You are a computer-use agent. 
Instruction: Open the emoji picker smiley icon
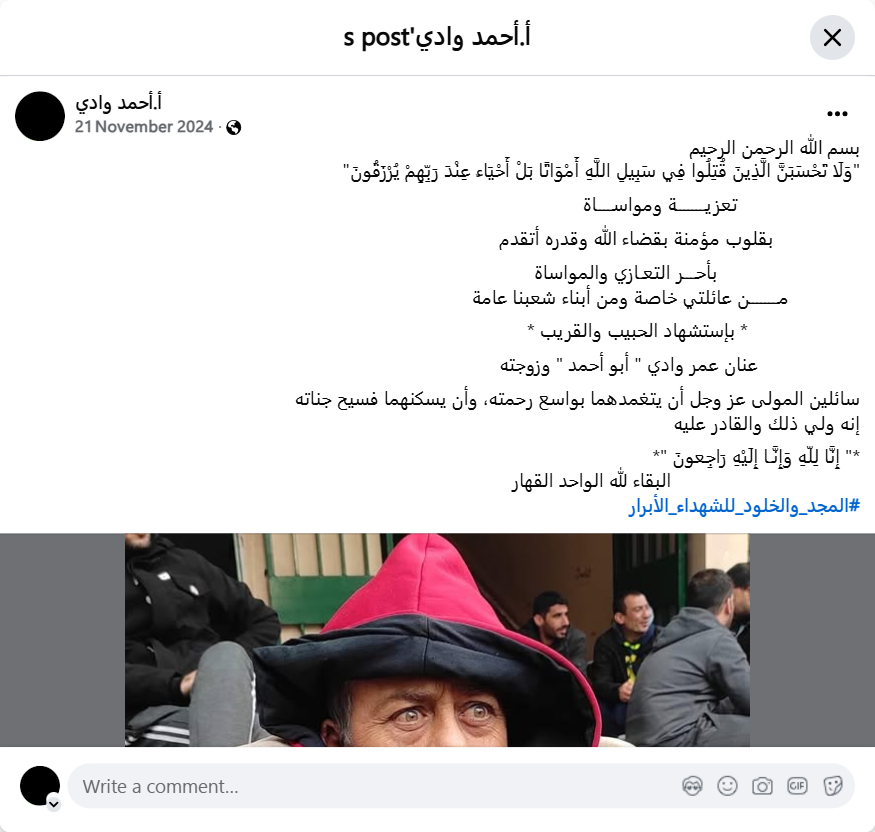pyautogui.click(x=727, y=786)
